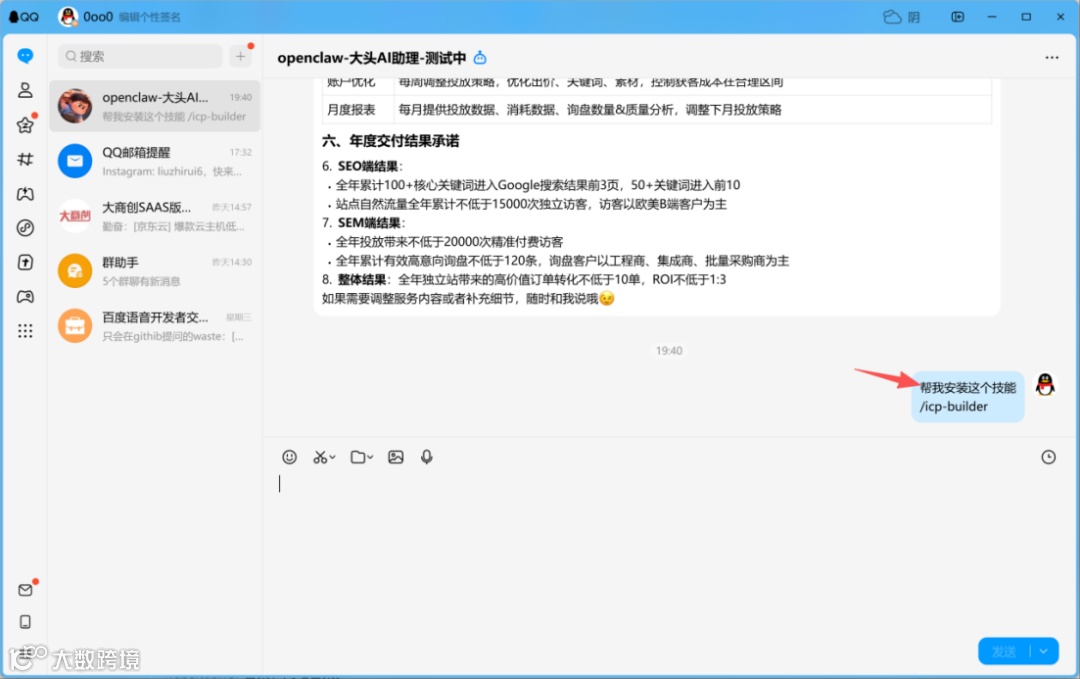Click the voice message microphone icon
This screenshot has height=679, width=1080.
pos(427,457)
